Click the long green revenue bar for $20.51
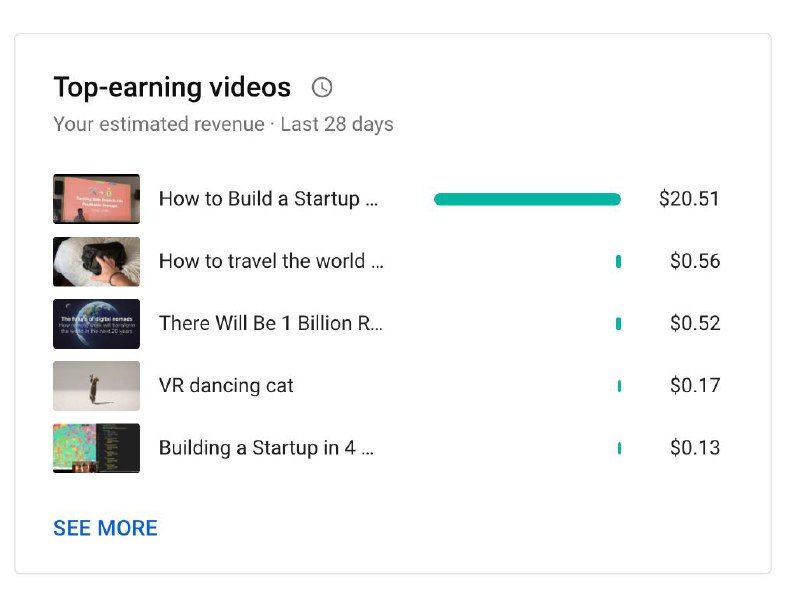 [527, 199]
